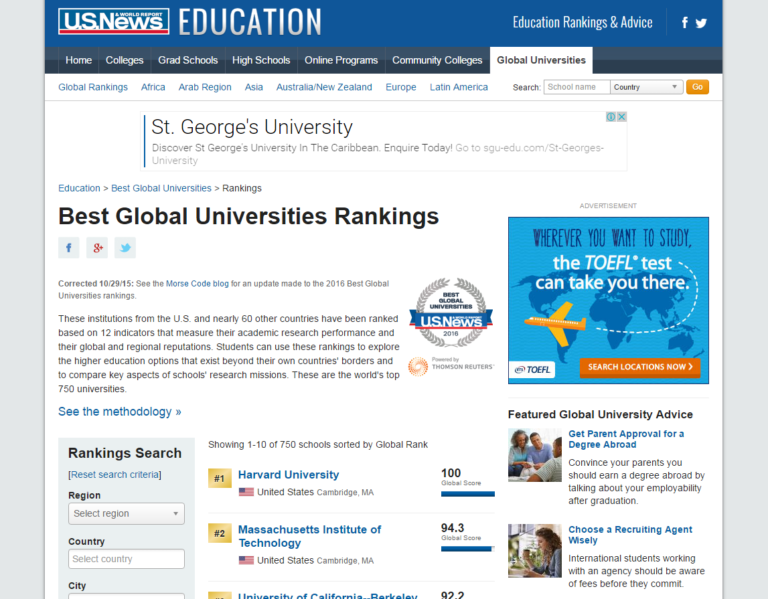This screenshot has height=599, width=768.
Task: Go to Australia/New Zealand rankings
Action: point(324,87)
